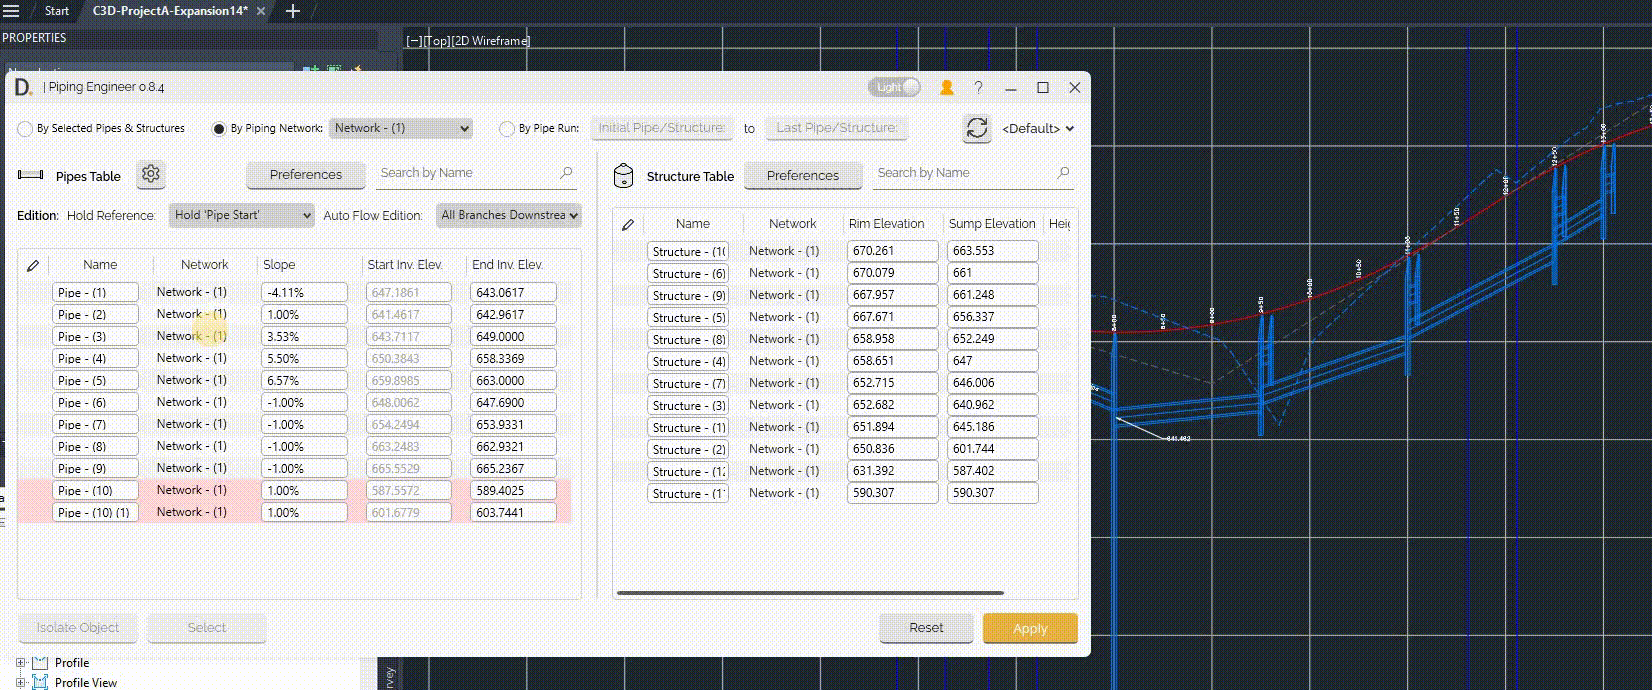This screenshot has height=690, width=1652.
Task: Toggle the Light theme switch
Action: (895, 88)
